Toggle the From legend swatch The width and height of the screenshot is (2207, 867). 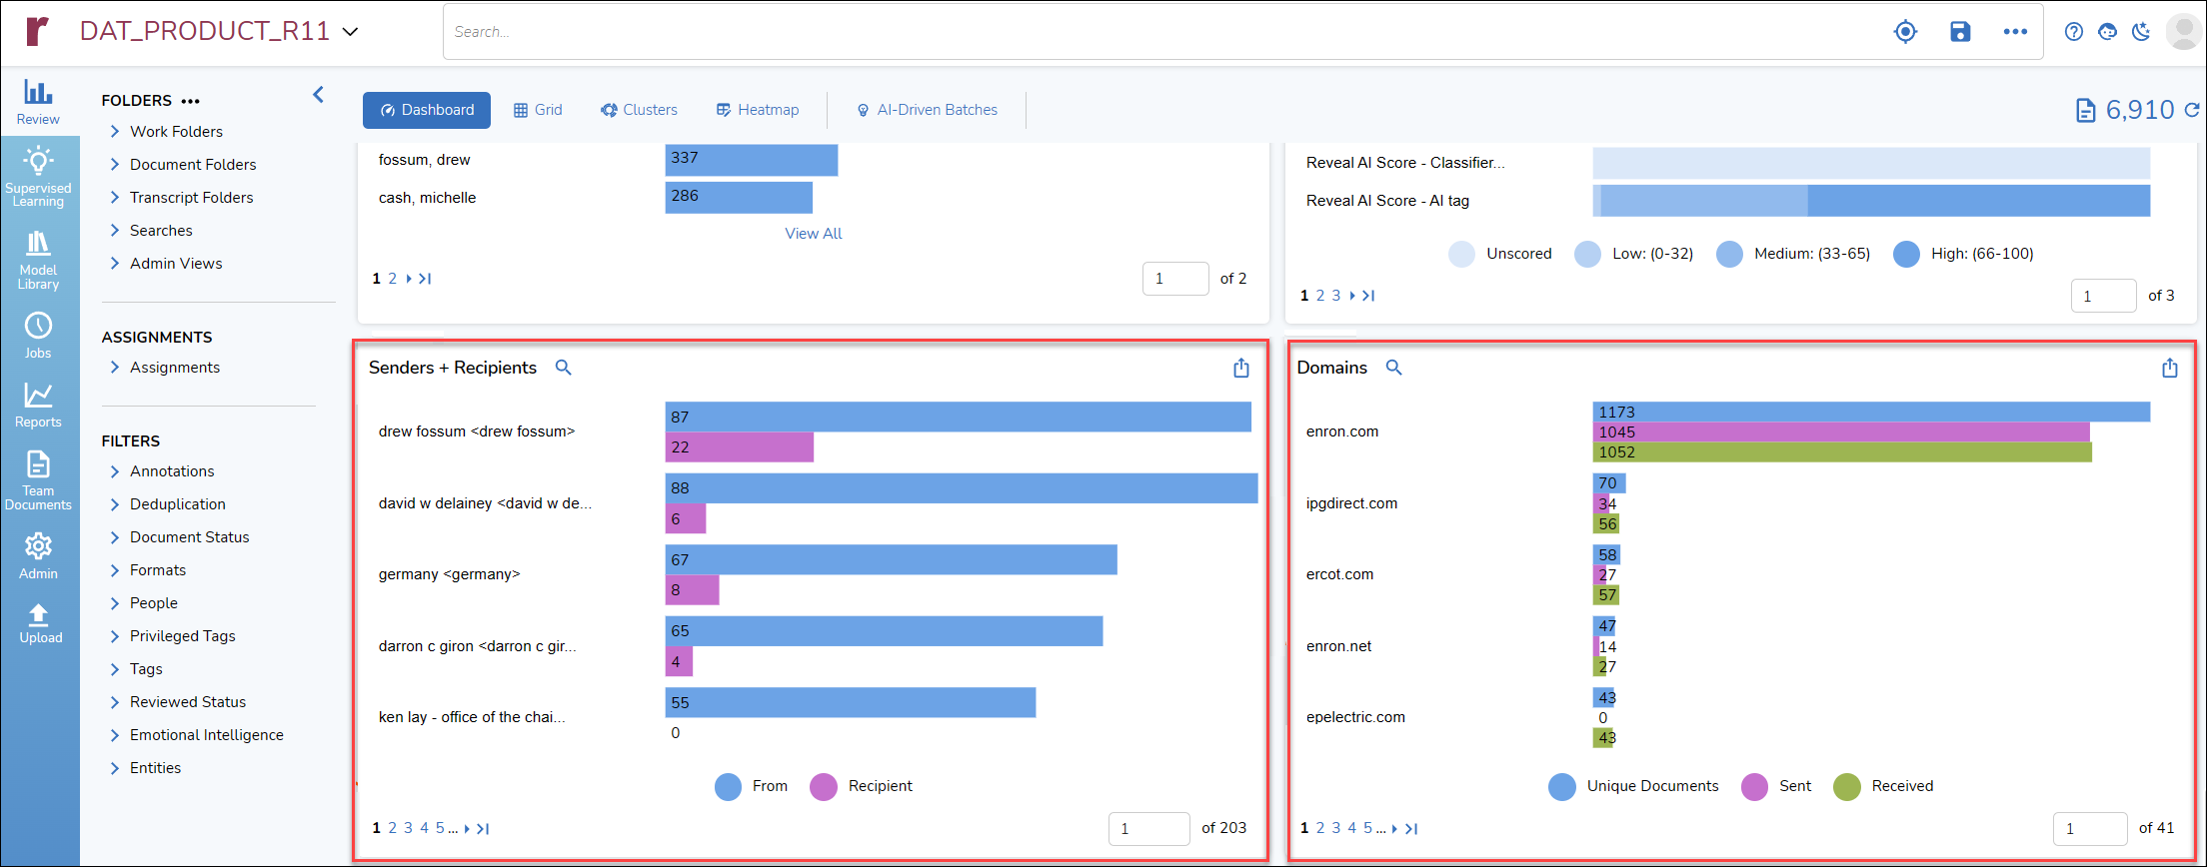728,787
